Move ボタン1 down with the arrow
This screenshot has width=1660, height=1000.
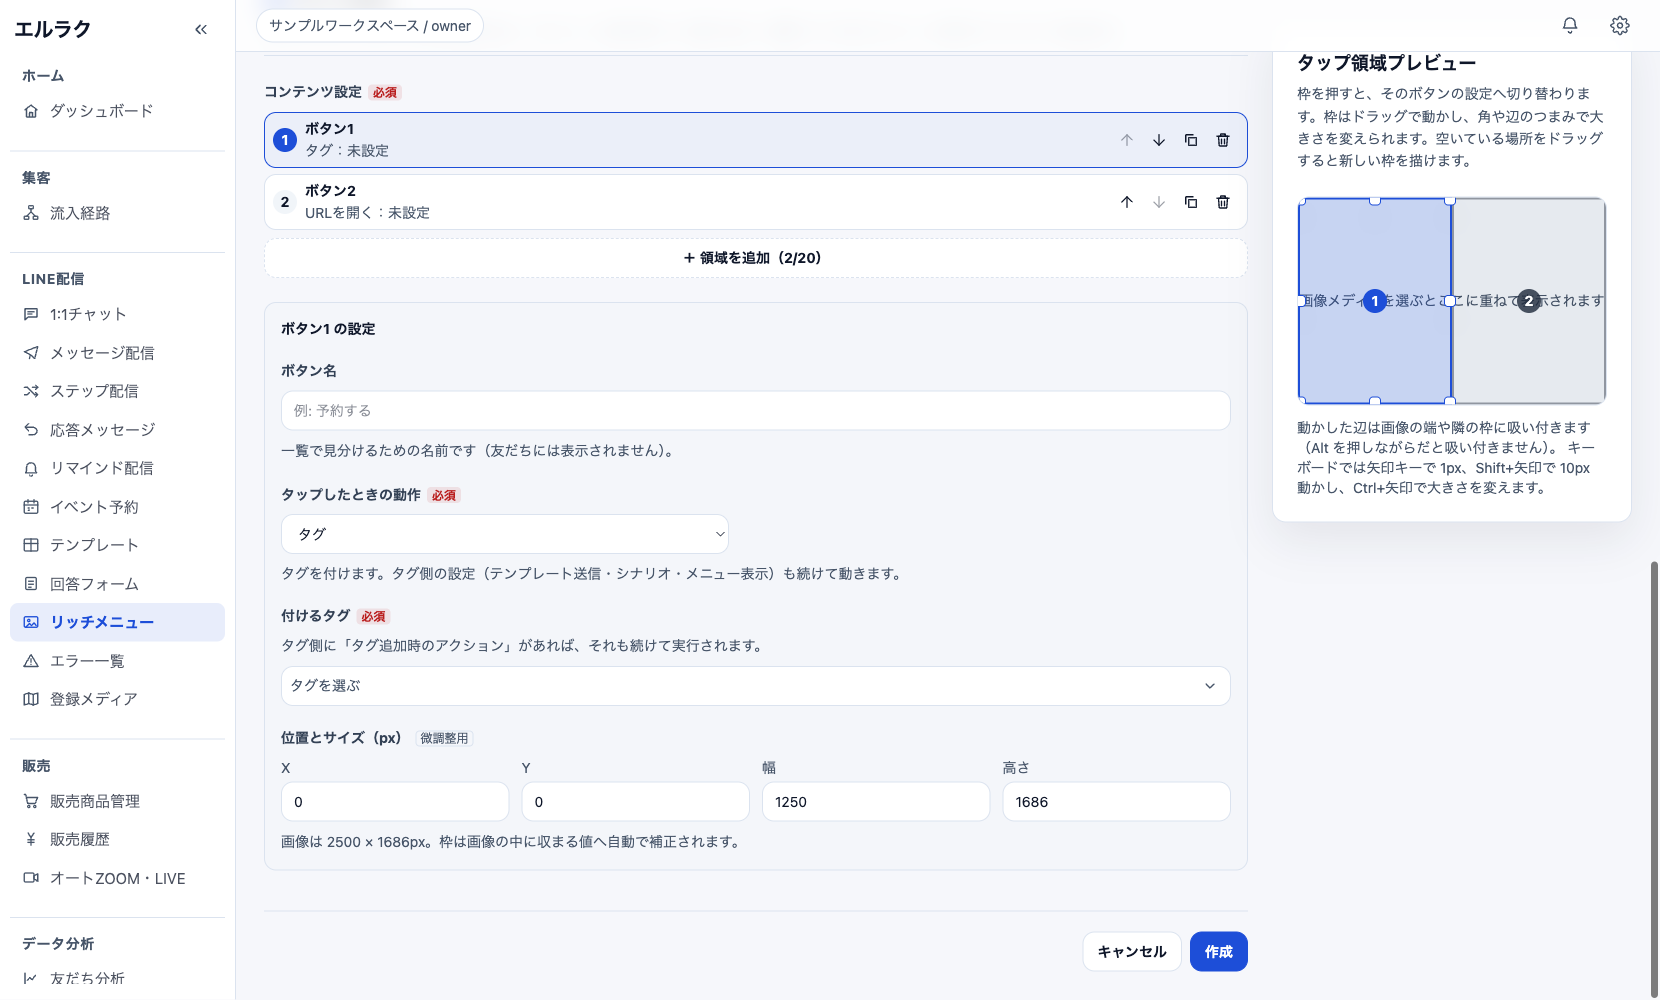[x=1159, y=140]
